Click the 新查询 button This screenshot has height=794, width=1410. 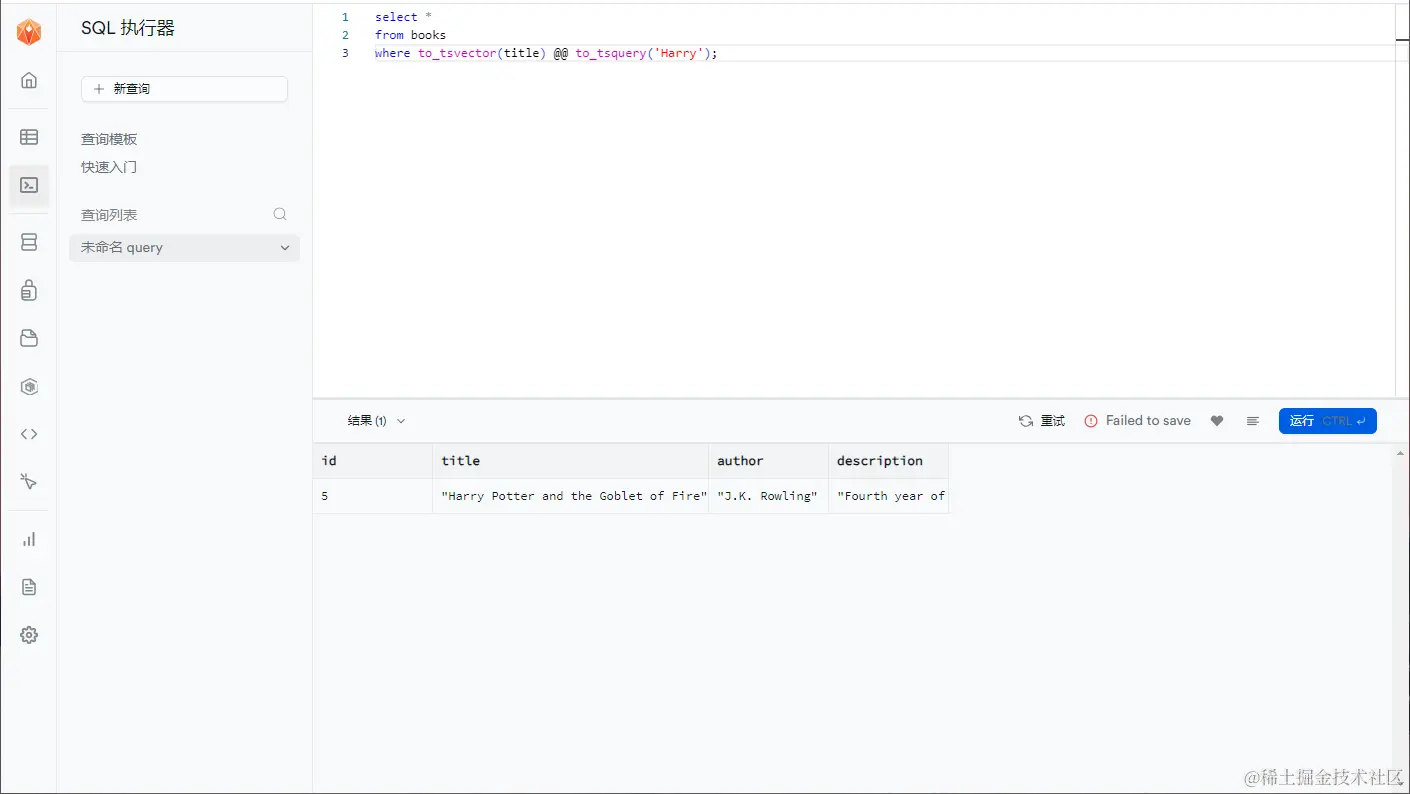click(x=184, y=89)
